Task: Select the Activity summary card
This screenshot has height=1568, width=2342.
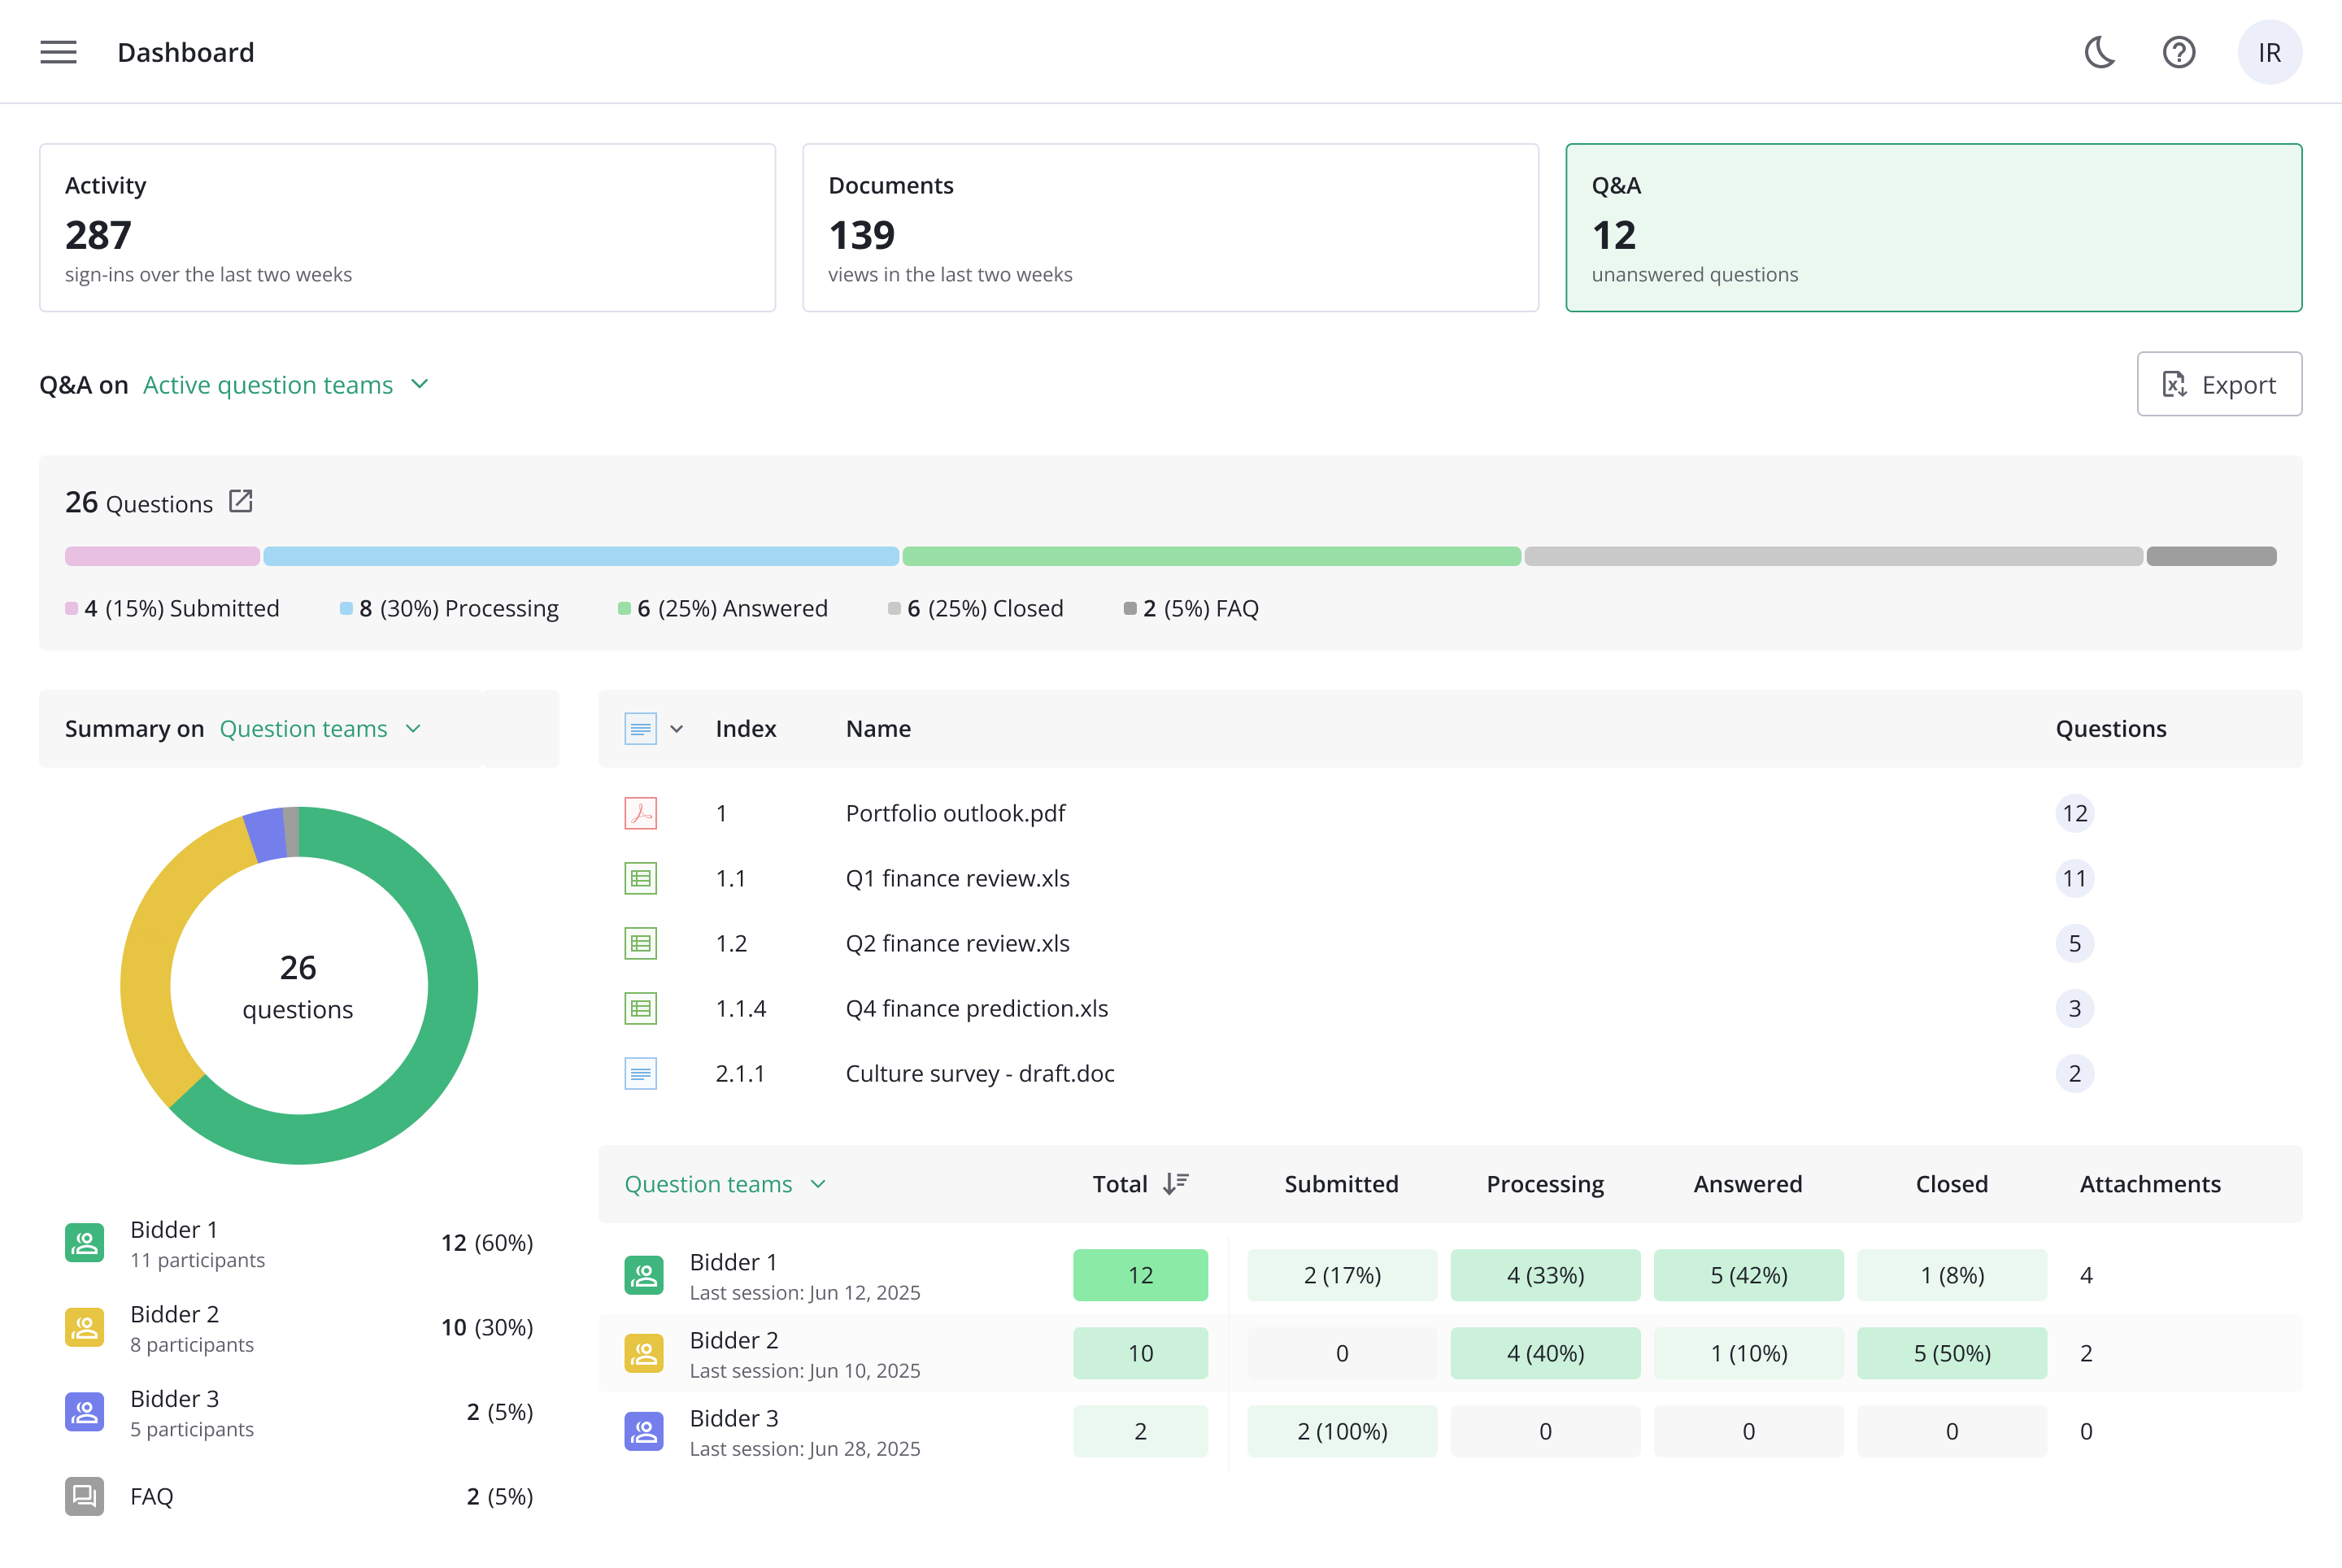Action: [407, 228]
